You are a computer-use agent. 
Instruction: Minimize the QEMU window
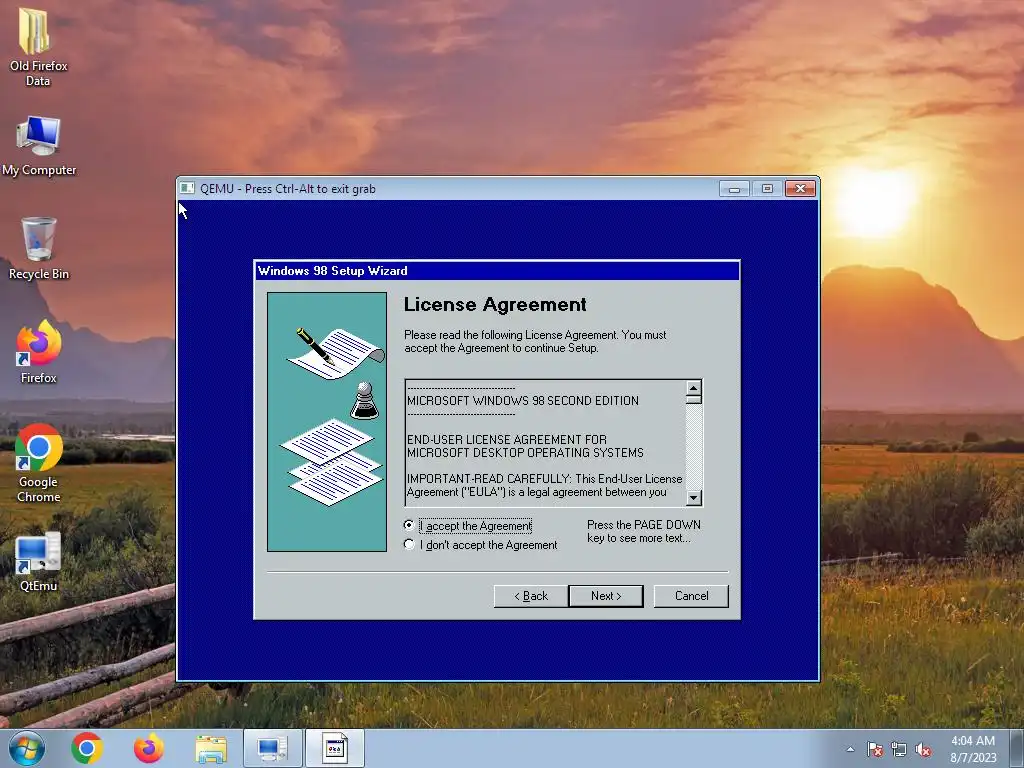734,189
